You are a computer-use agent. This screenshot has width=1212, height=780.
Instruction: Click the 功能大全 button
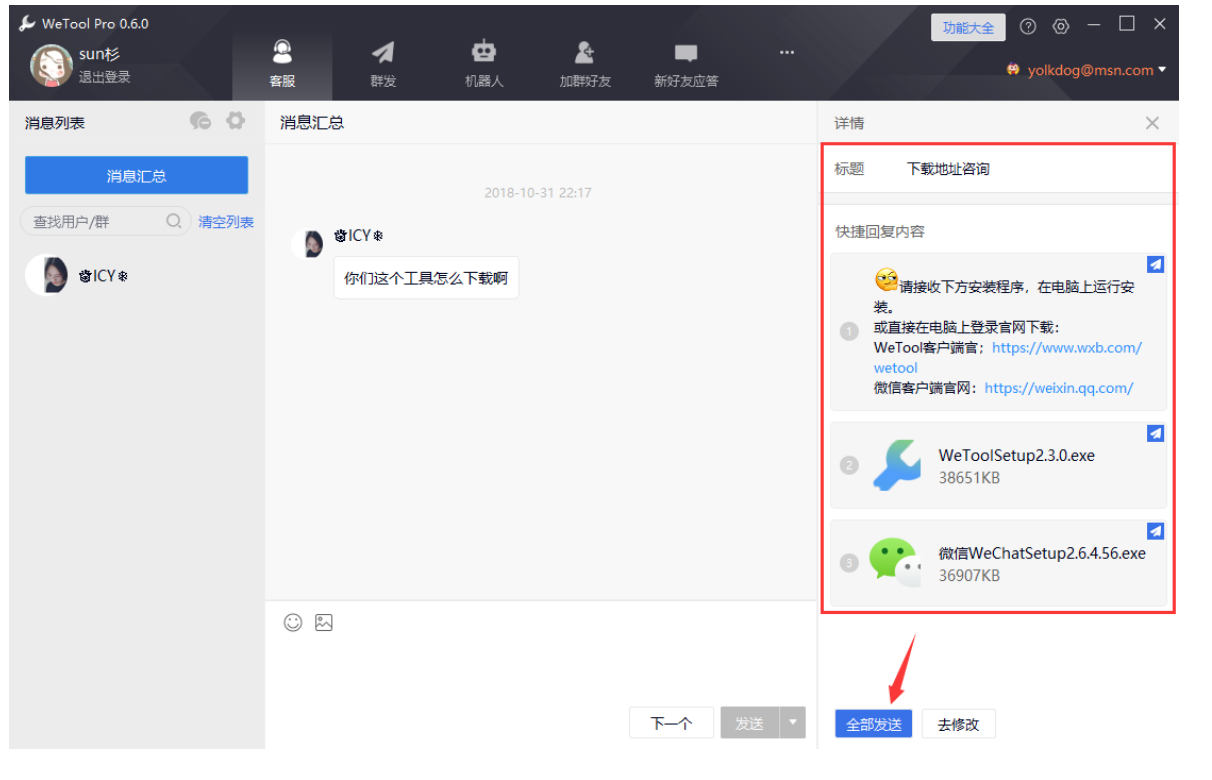(x=968, y=27)
